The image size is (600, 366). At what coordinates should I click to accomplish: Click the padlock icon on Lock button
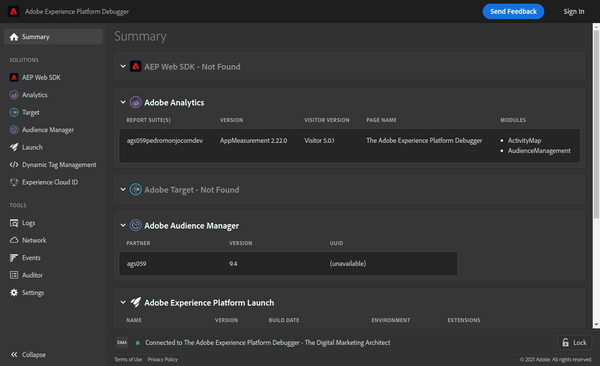(x=566, y=342)
